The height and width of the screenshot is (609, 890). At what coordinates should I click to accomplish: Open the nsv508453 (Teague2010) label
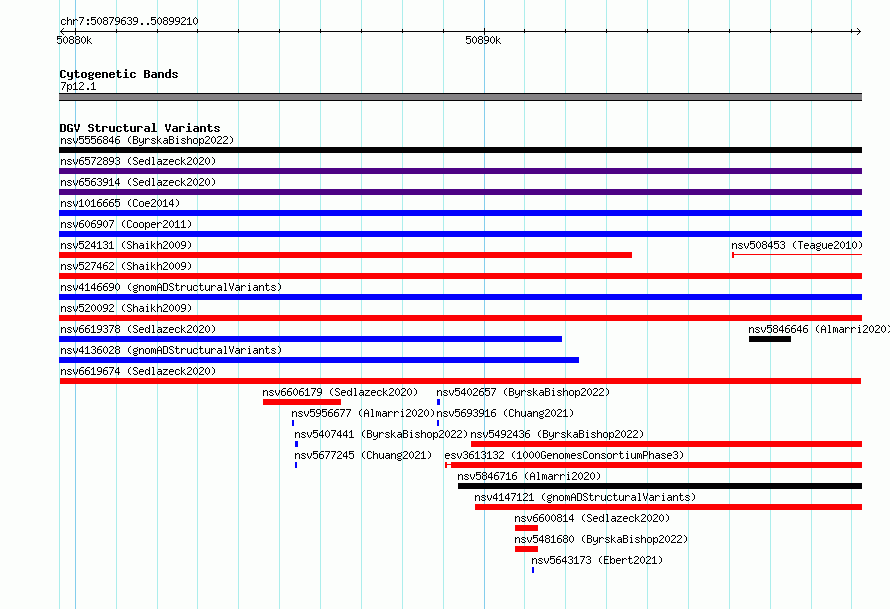tap(796, 245)
